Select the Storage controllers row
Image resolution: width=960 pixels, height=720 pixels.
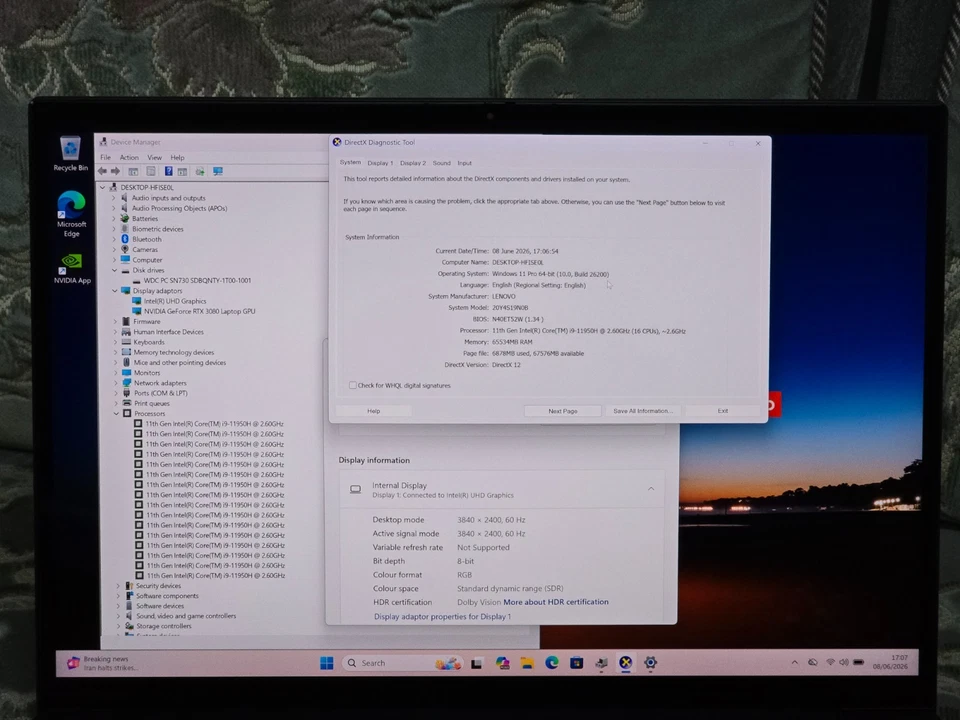(163, 626)
